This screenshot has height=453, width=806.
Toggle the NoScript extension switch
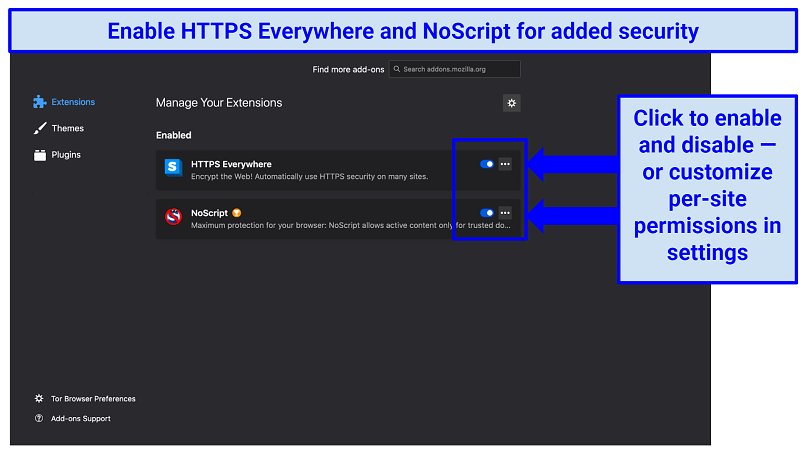(x=486, y=212)
